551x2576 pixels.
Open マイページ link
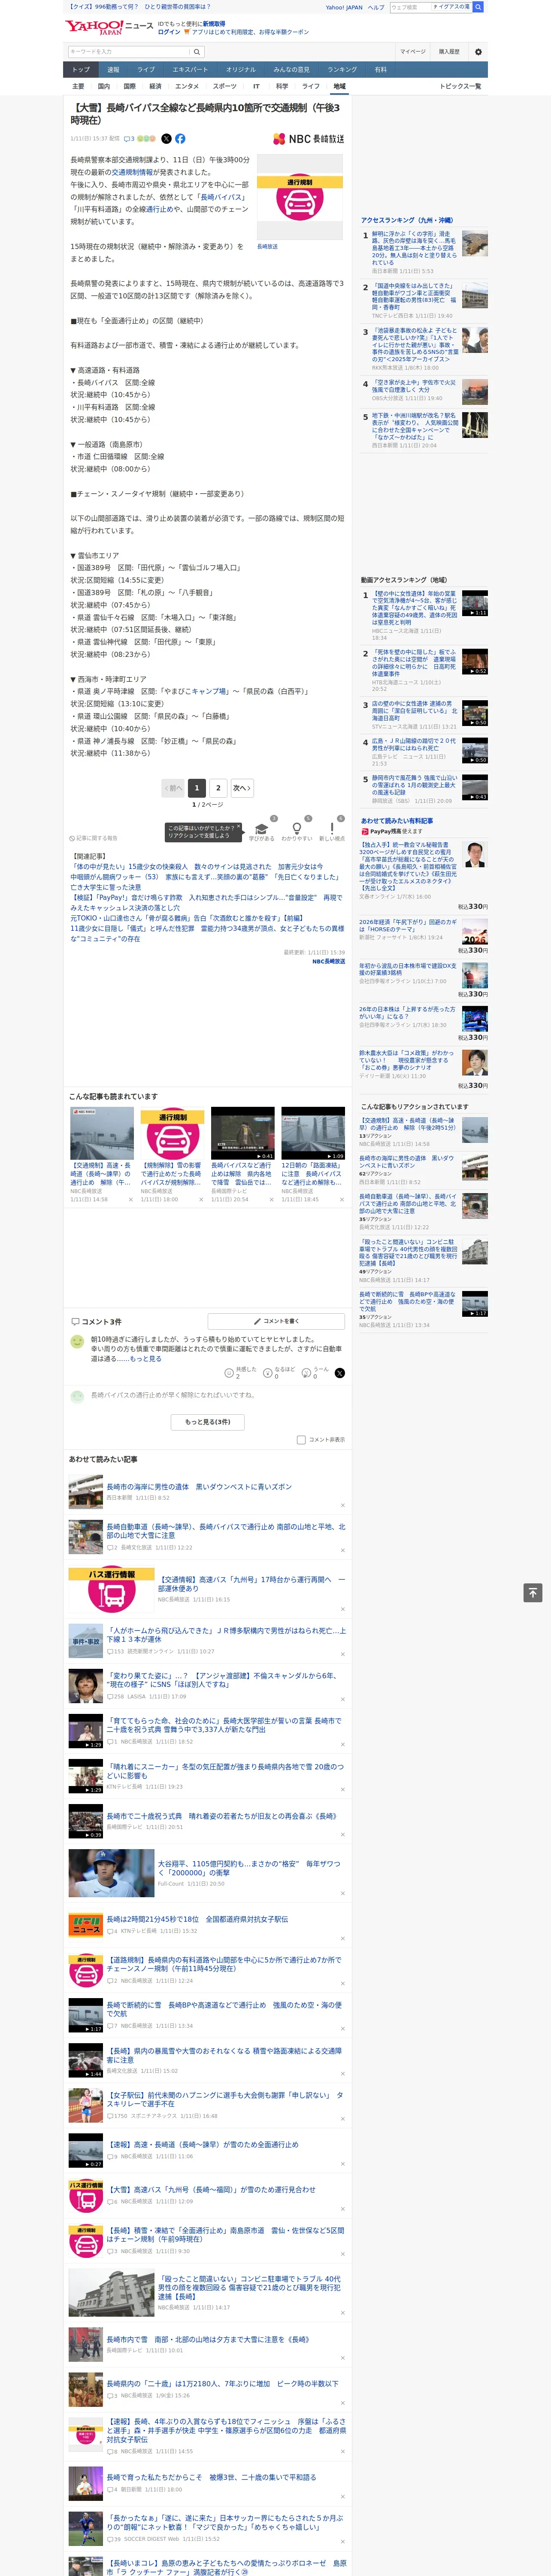click(x=413, y=52)
